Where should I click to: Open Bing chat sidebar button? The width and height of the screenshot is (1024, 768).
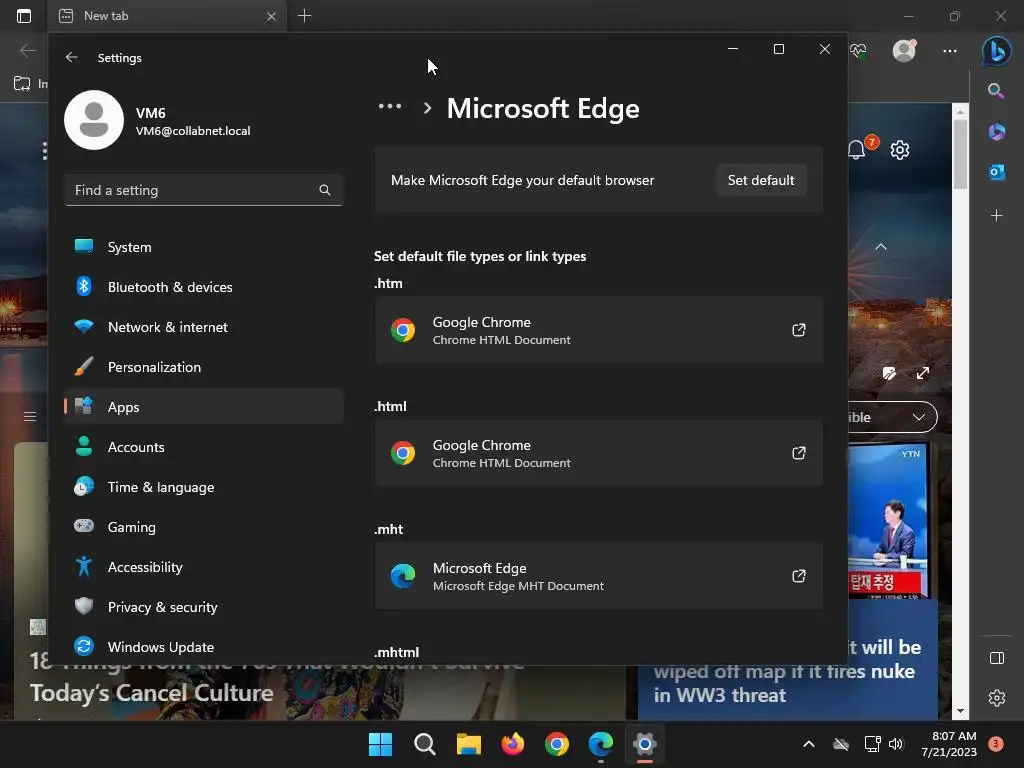point(997,50)
